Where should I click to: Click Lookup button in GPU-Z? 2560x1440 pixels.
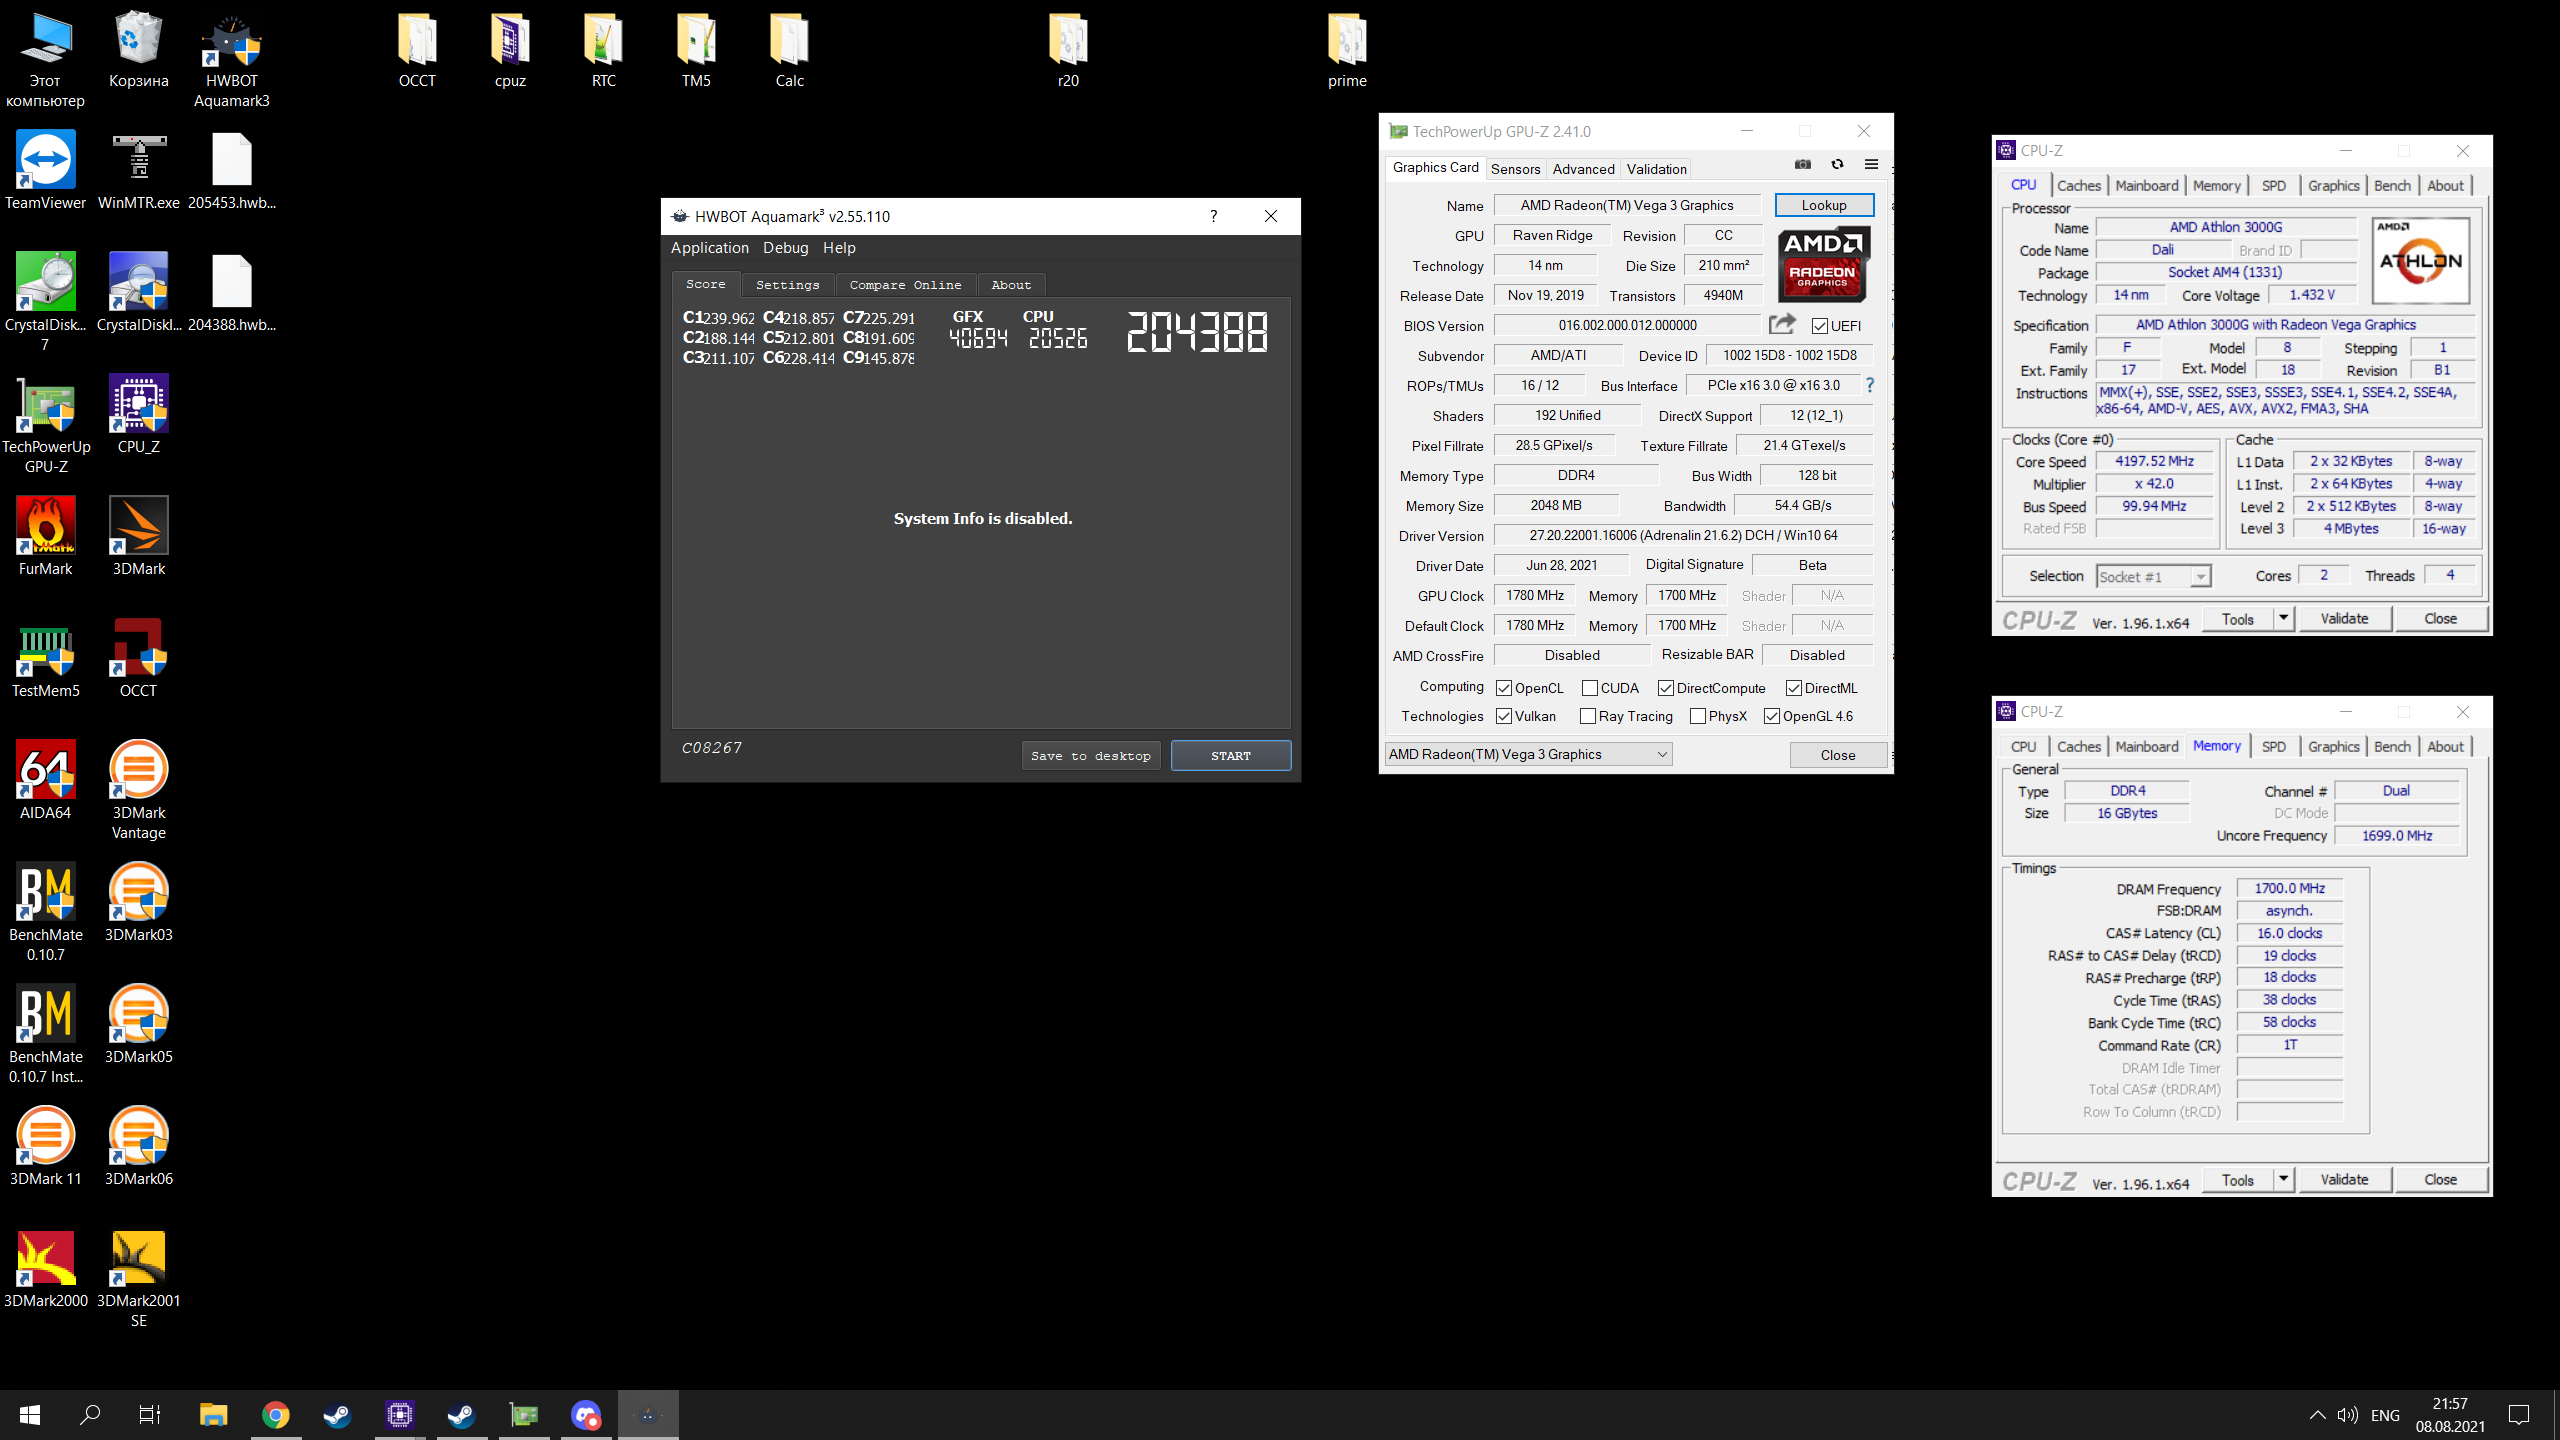pyautogui.click(x=1823, y=205)
